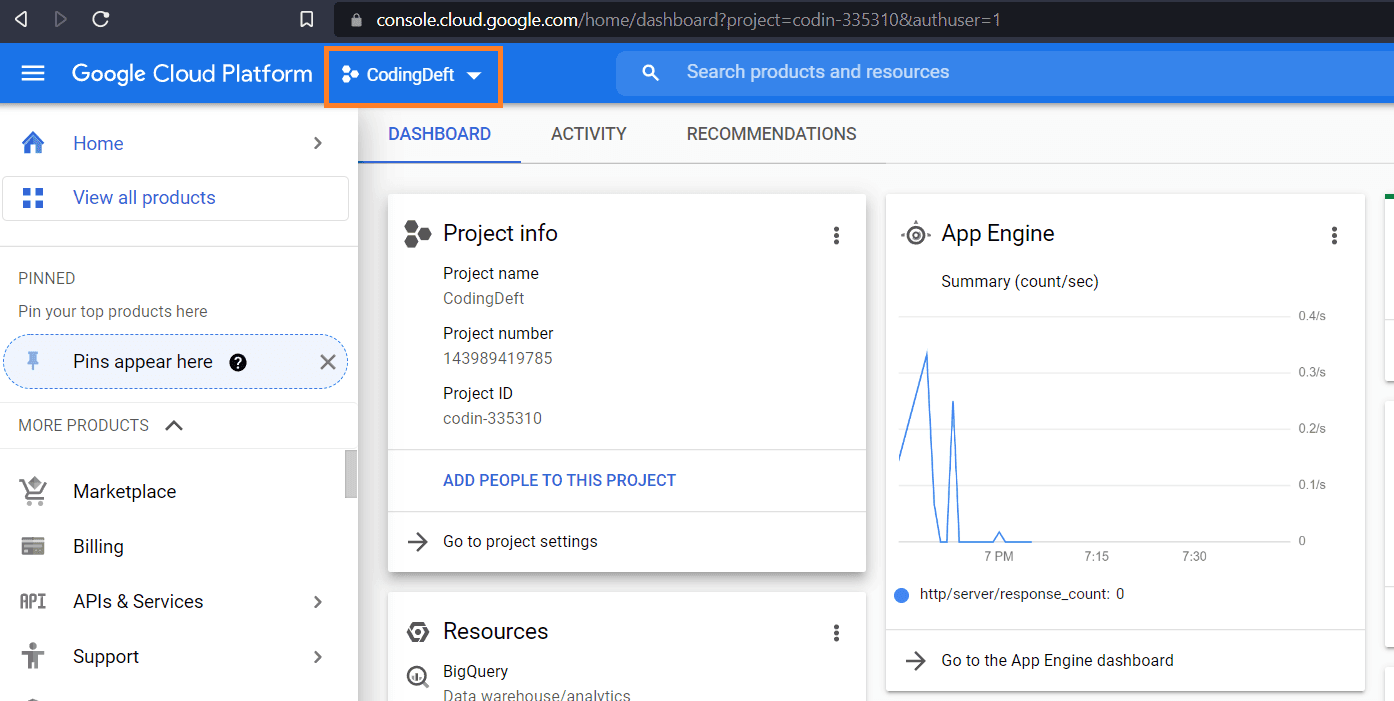Click the Project info hexagon icon
This screenshot has width=1394, height=701.
(417, 234)
